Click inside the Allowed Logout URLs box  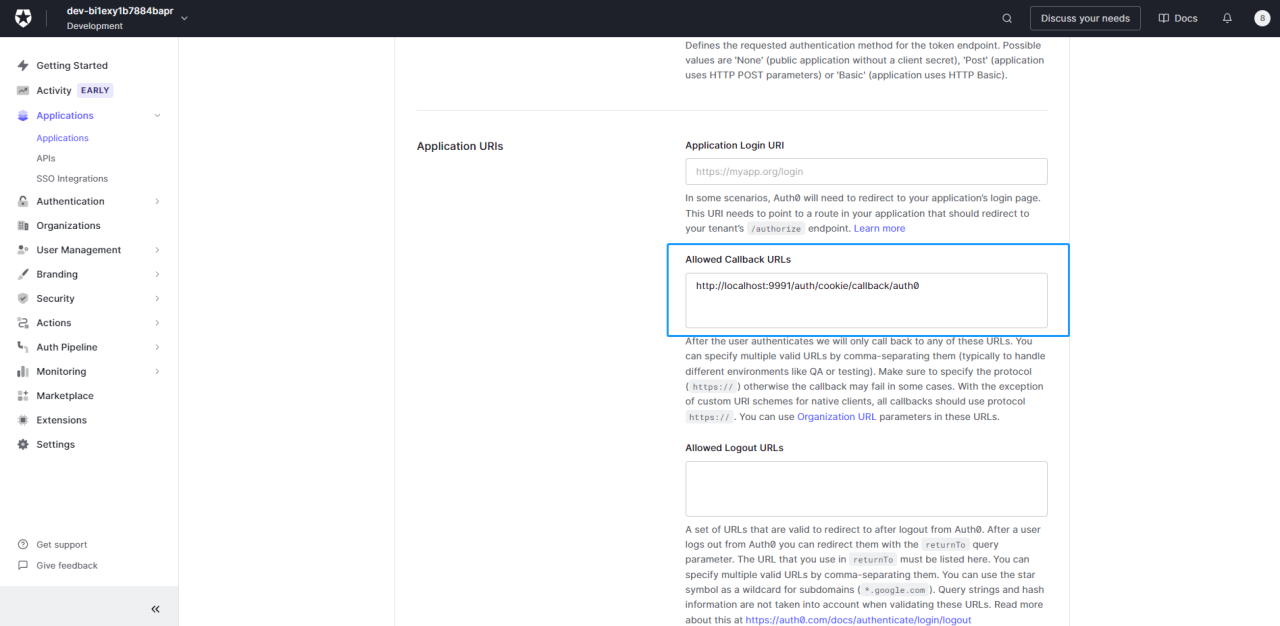tap(866, 489)
